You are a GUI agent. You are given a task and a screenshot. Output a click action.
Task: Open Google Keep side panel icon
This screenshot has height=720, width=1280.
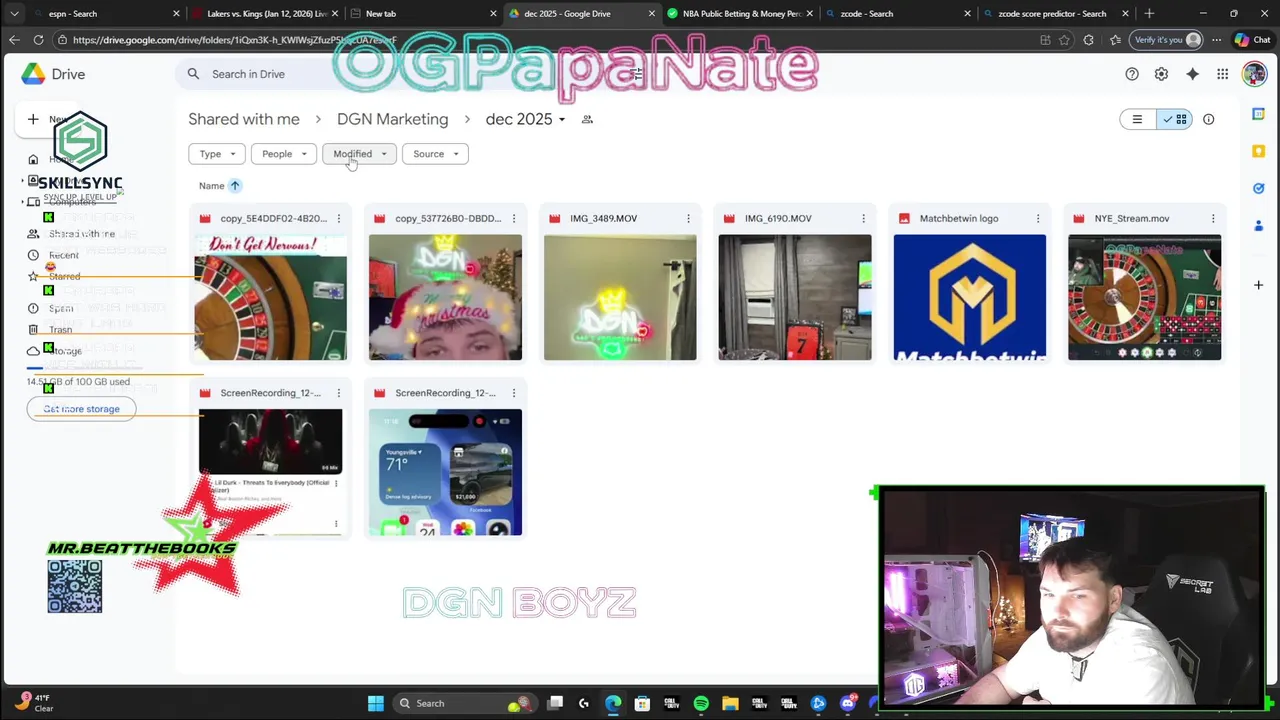pos(1259,151)
